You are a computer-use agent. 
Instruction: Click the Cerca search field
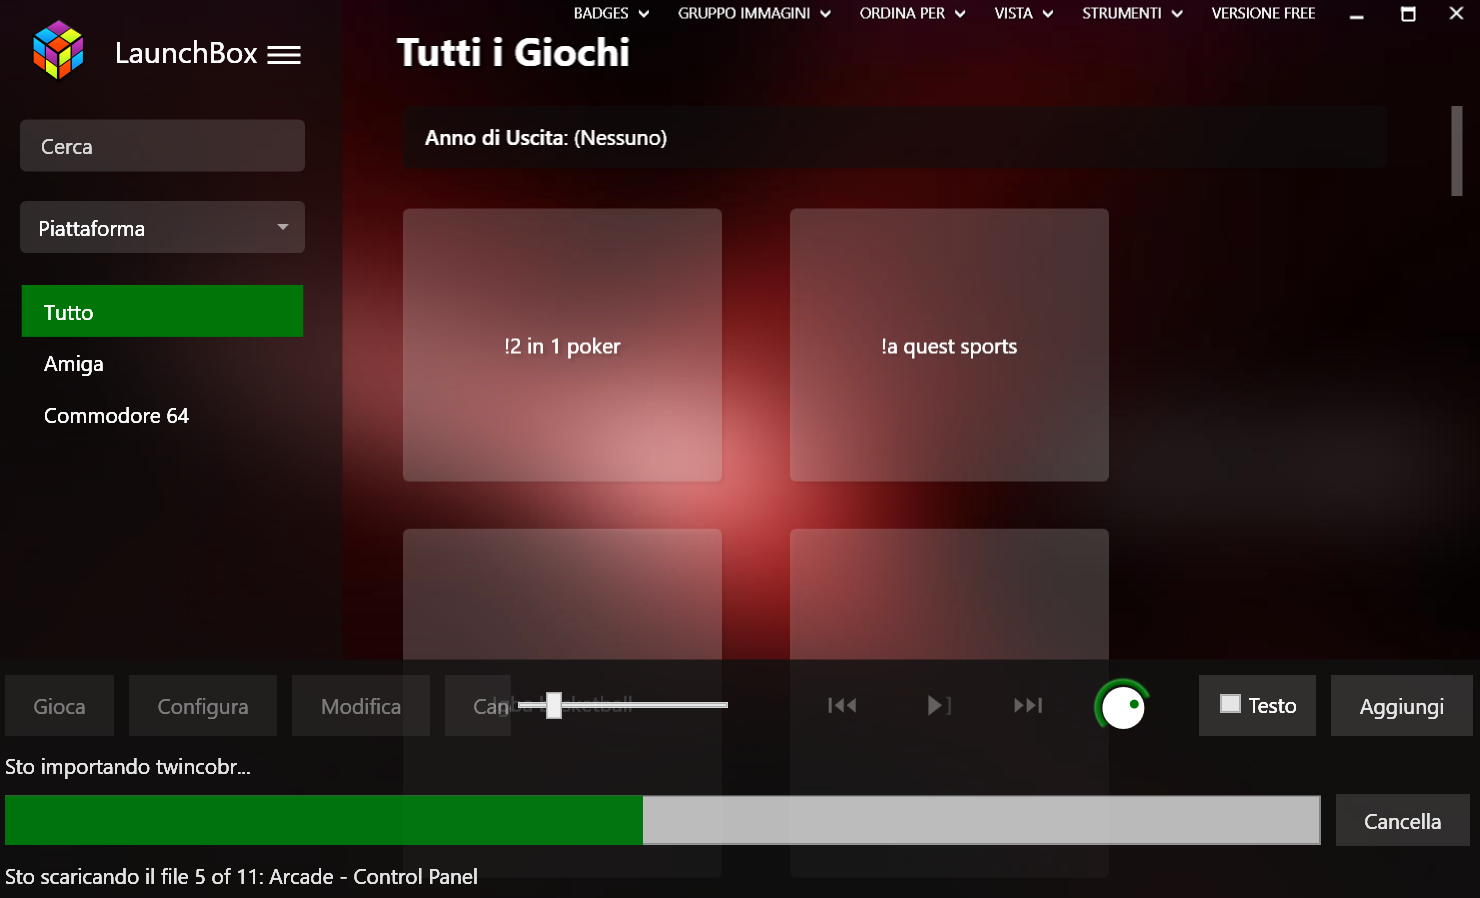162,146
